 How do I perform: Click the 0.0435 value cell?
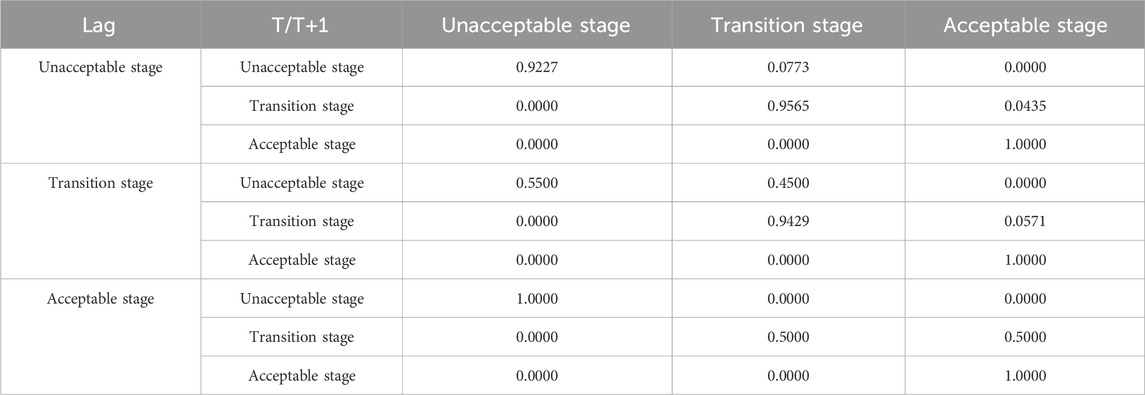pos(1025,107)
